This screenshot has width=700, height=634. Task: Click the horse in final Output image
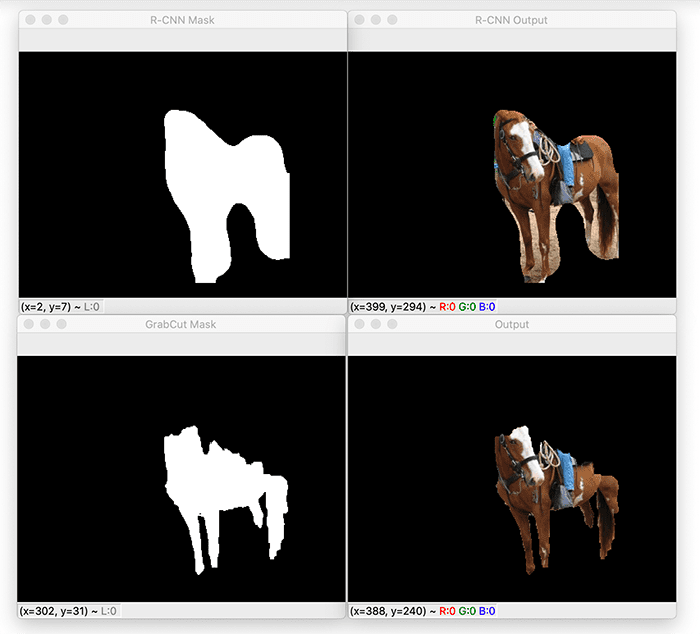(545, 490)
